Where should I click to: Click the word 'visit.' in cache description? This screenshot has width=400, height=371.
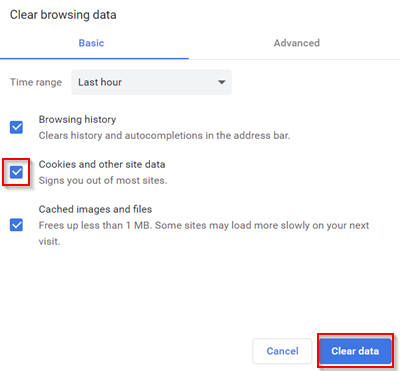[49, 241]
